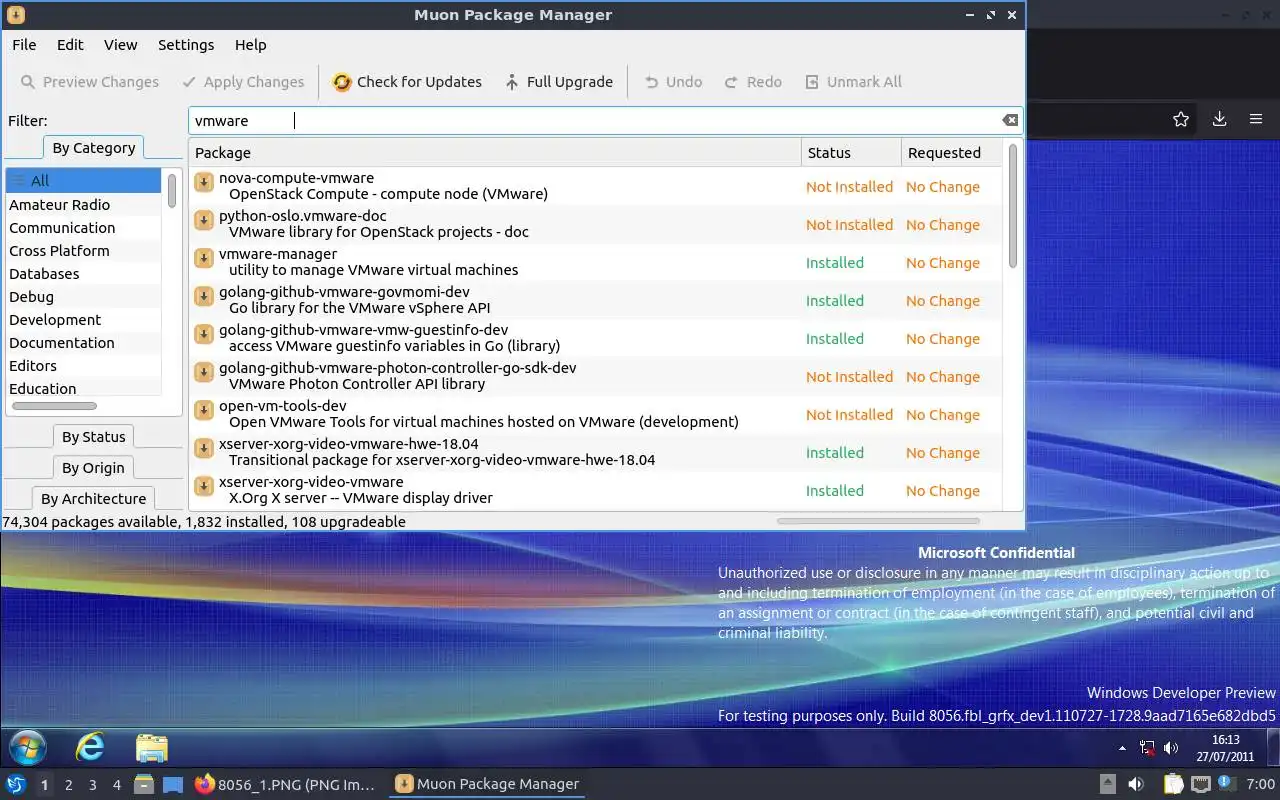Switch to workspace 2 in the panel
This screenshot has width=1280, height=800.
click(68, 785)
